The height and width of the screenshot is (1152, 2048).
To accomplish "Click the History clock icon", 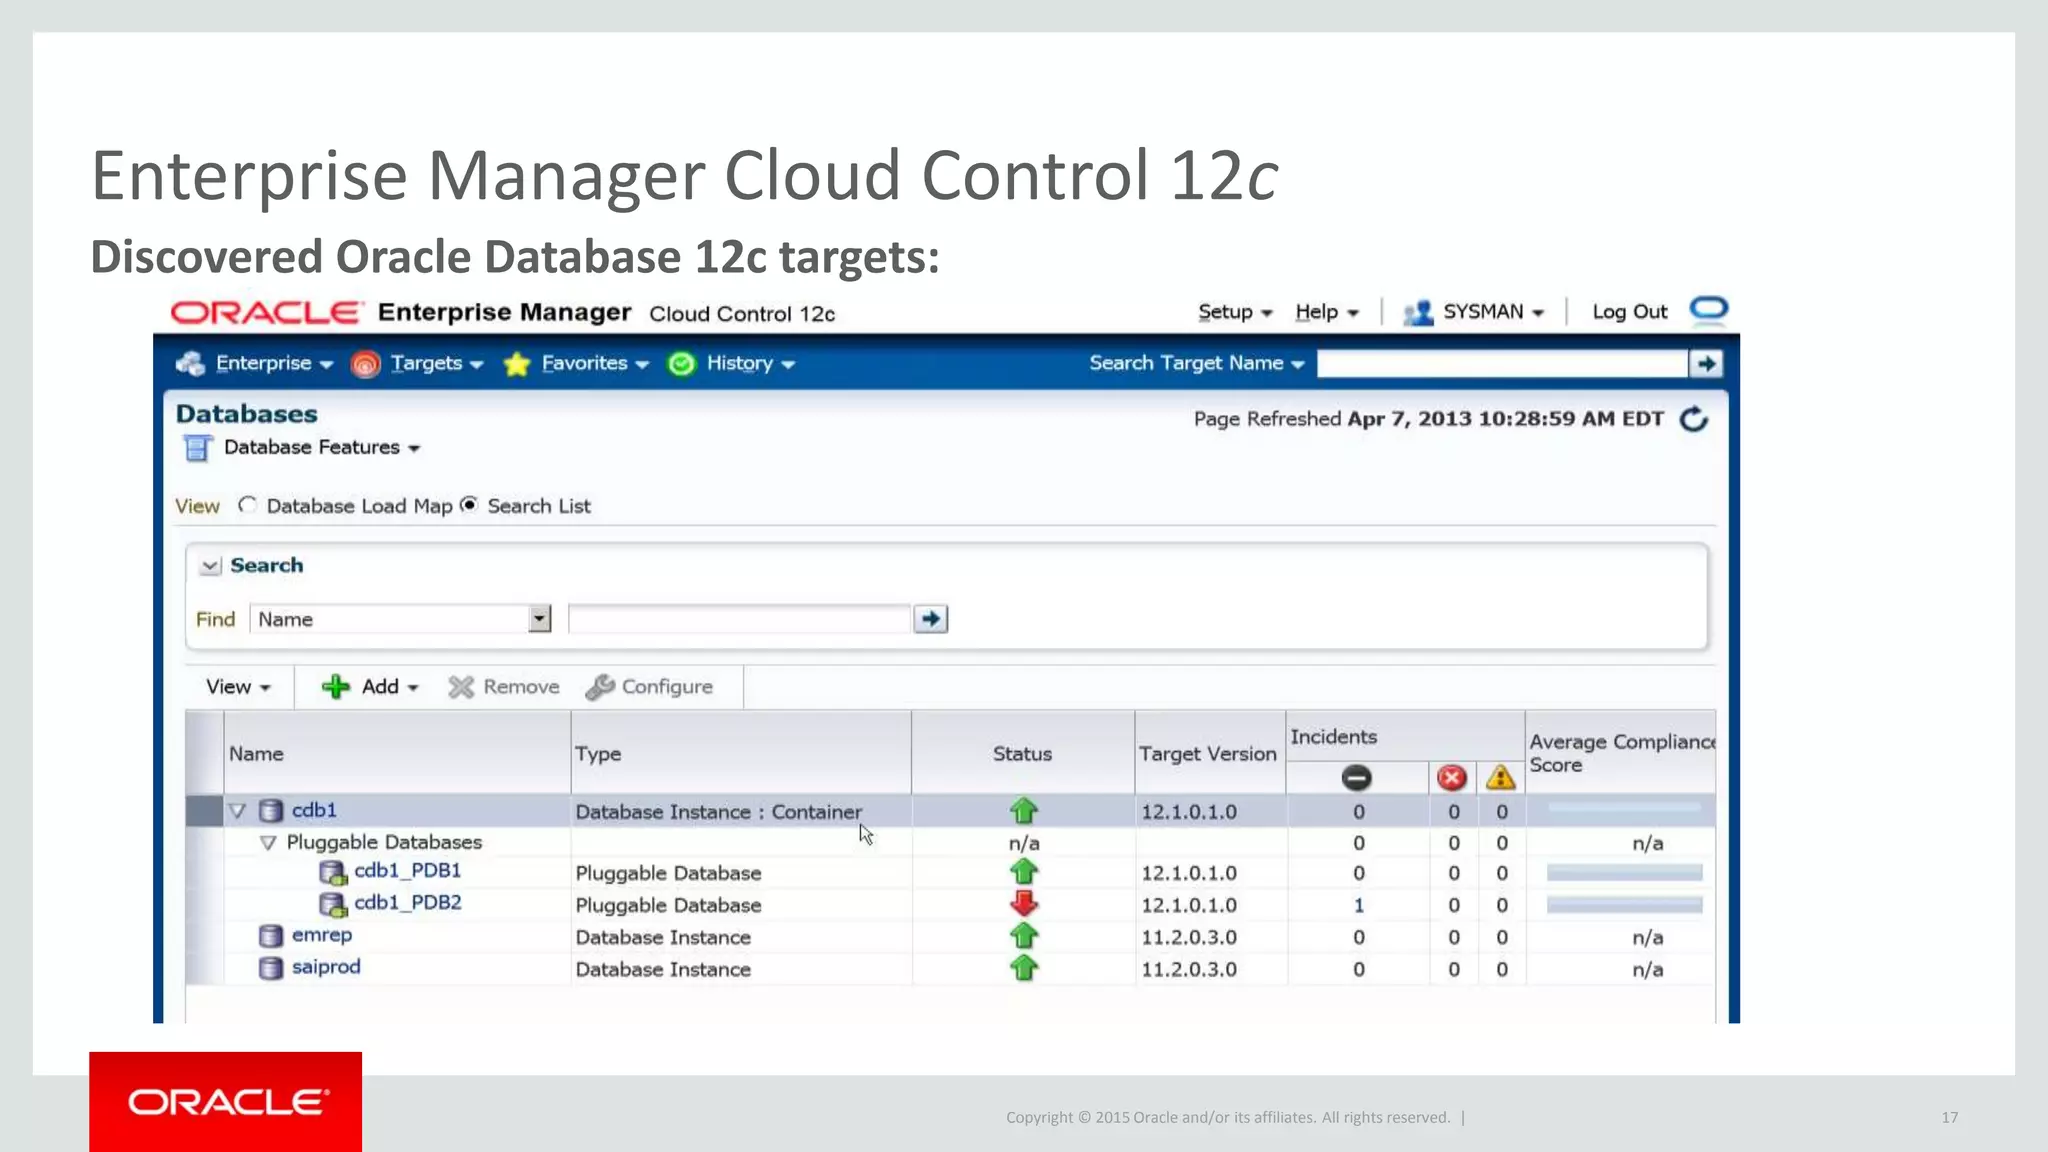I will [x=681, y=364].
